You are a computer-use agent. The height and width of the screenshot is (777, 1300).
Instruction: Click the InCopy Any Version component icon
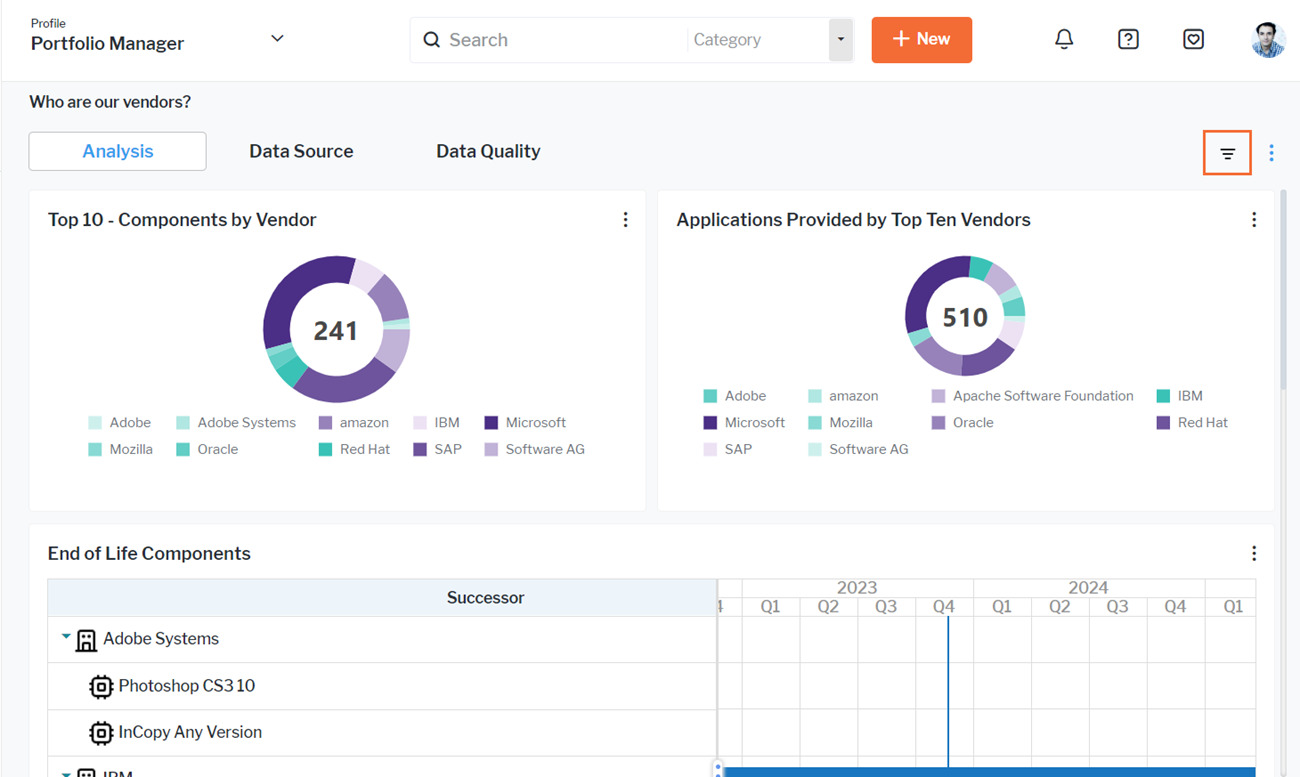pyautogui.click(x=101, y=733)
